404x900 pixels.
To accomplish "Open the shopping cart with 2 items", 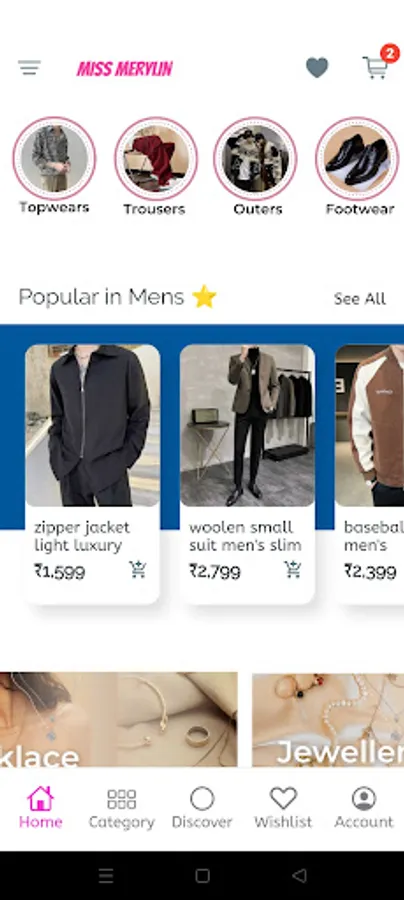I will point(378,63).
